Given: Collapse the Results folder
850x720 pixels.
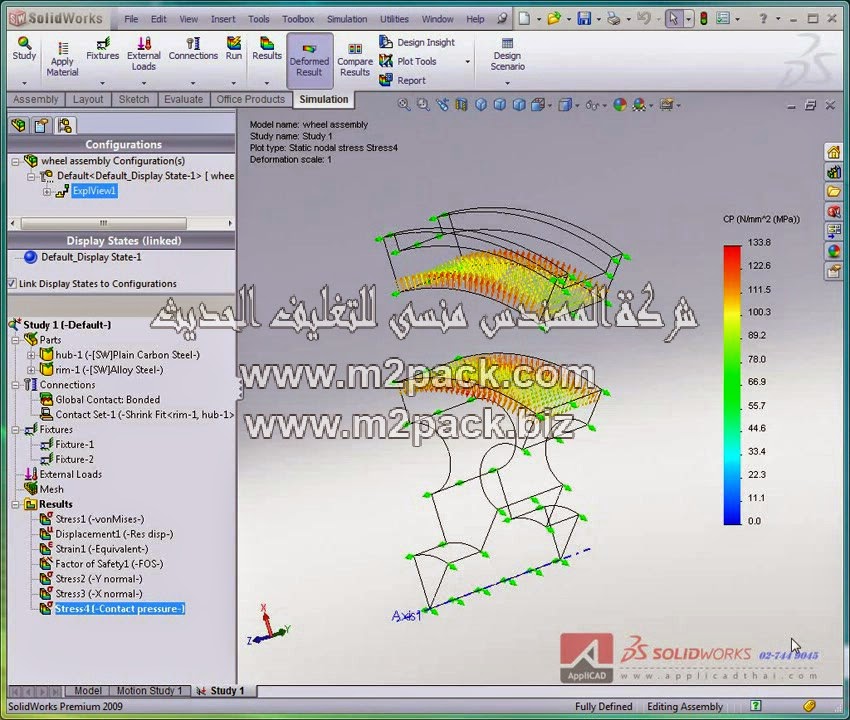Looking at the screenshot, I should (15, 505).
